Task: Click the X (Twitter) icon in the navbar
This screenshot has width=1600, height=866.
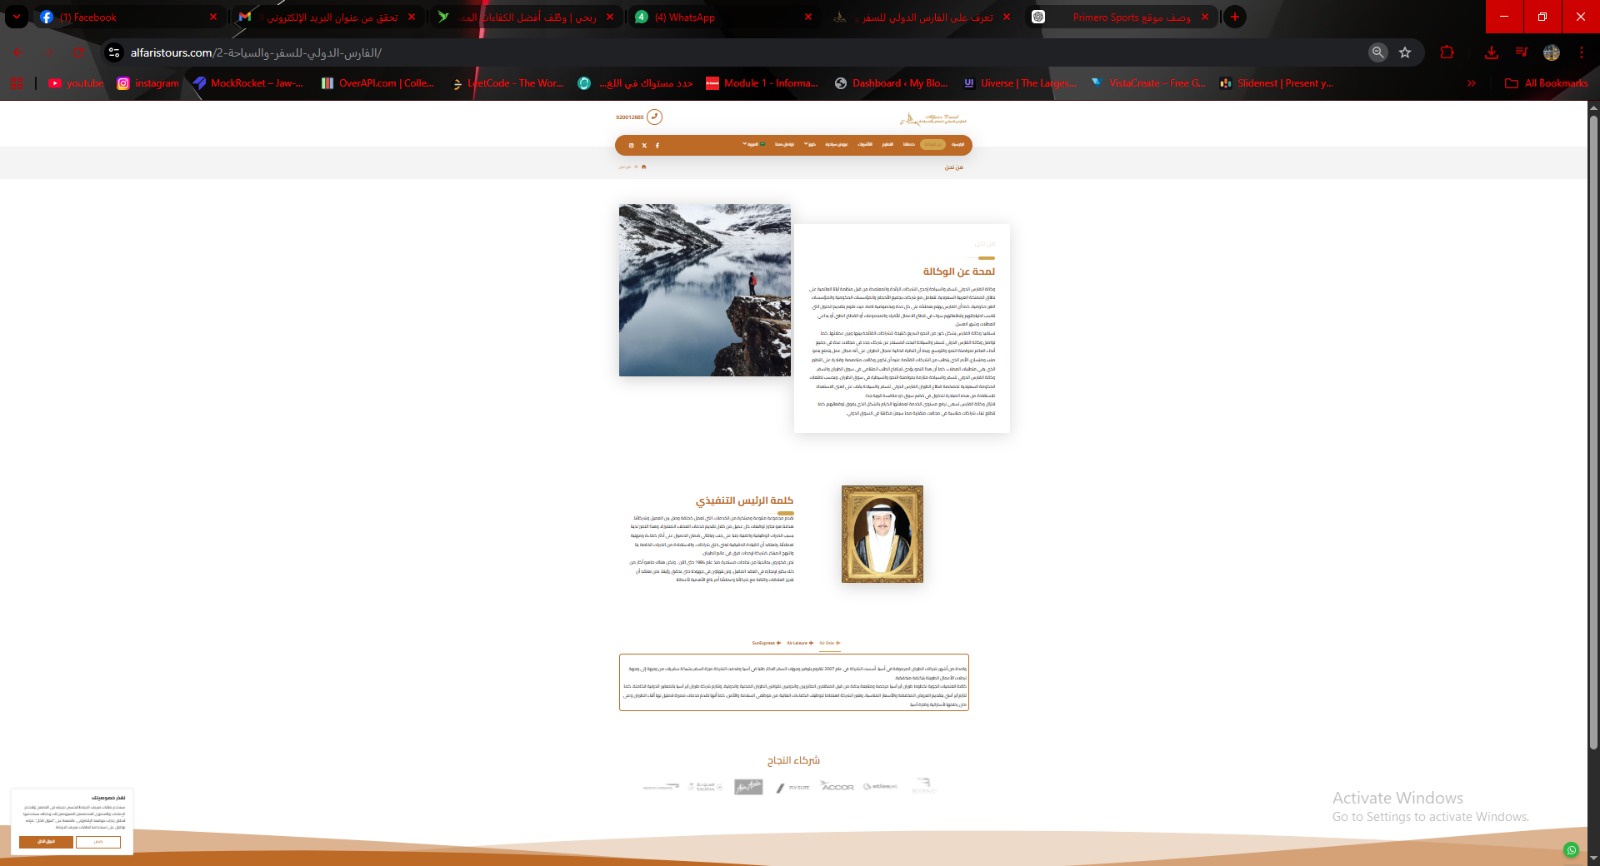Action: pos(644,146)
